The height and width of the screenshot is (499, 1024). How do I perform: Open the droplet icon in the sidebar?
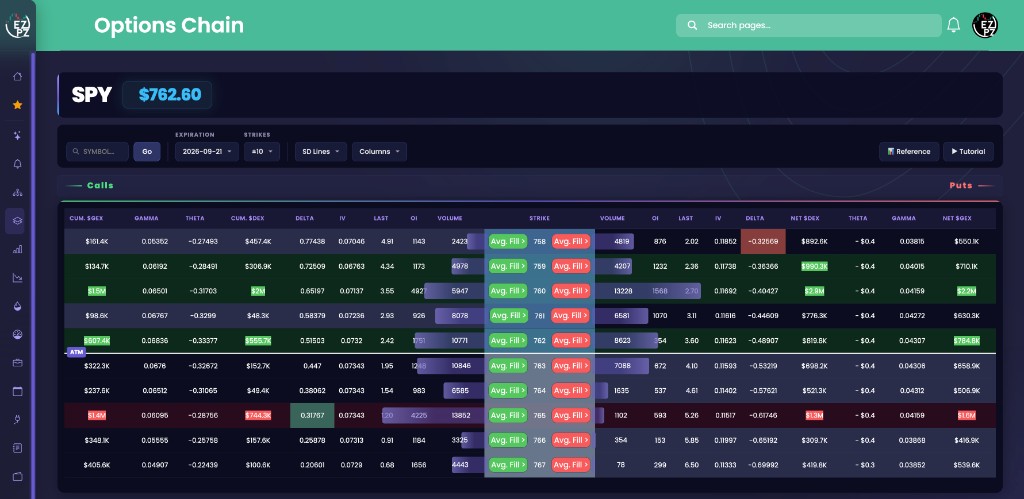[18, 306]
